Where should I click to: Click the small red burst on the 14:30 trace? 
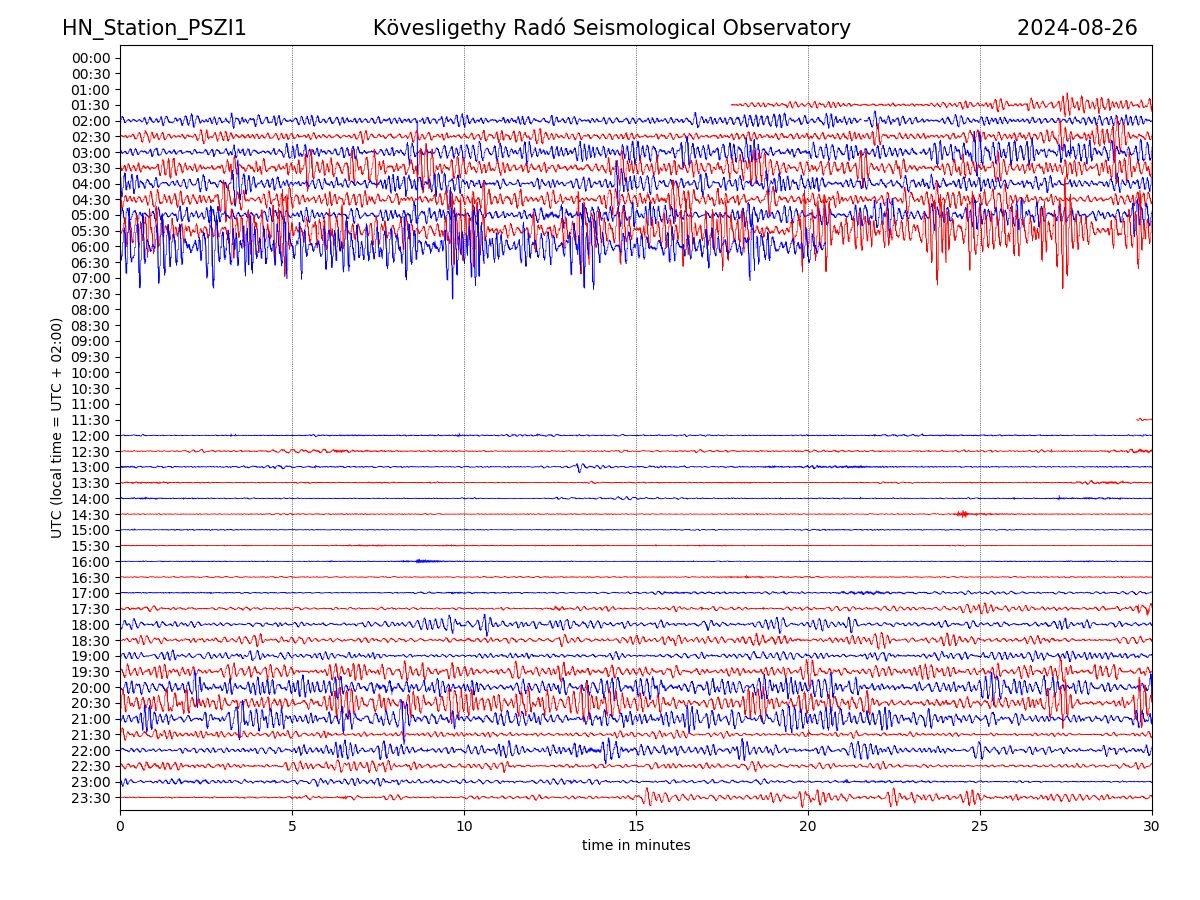[962, 514]
